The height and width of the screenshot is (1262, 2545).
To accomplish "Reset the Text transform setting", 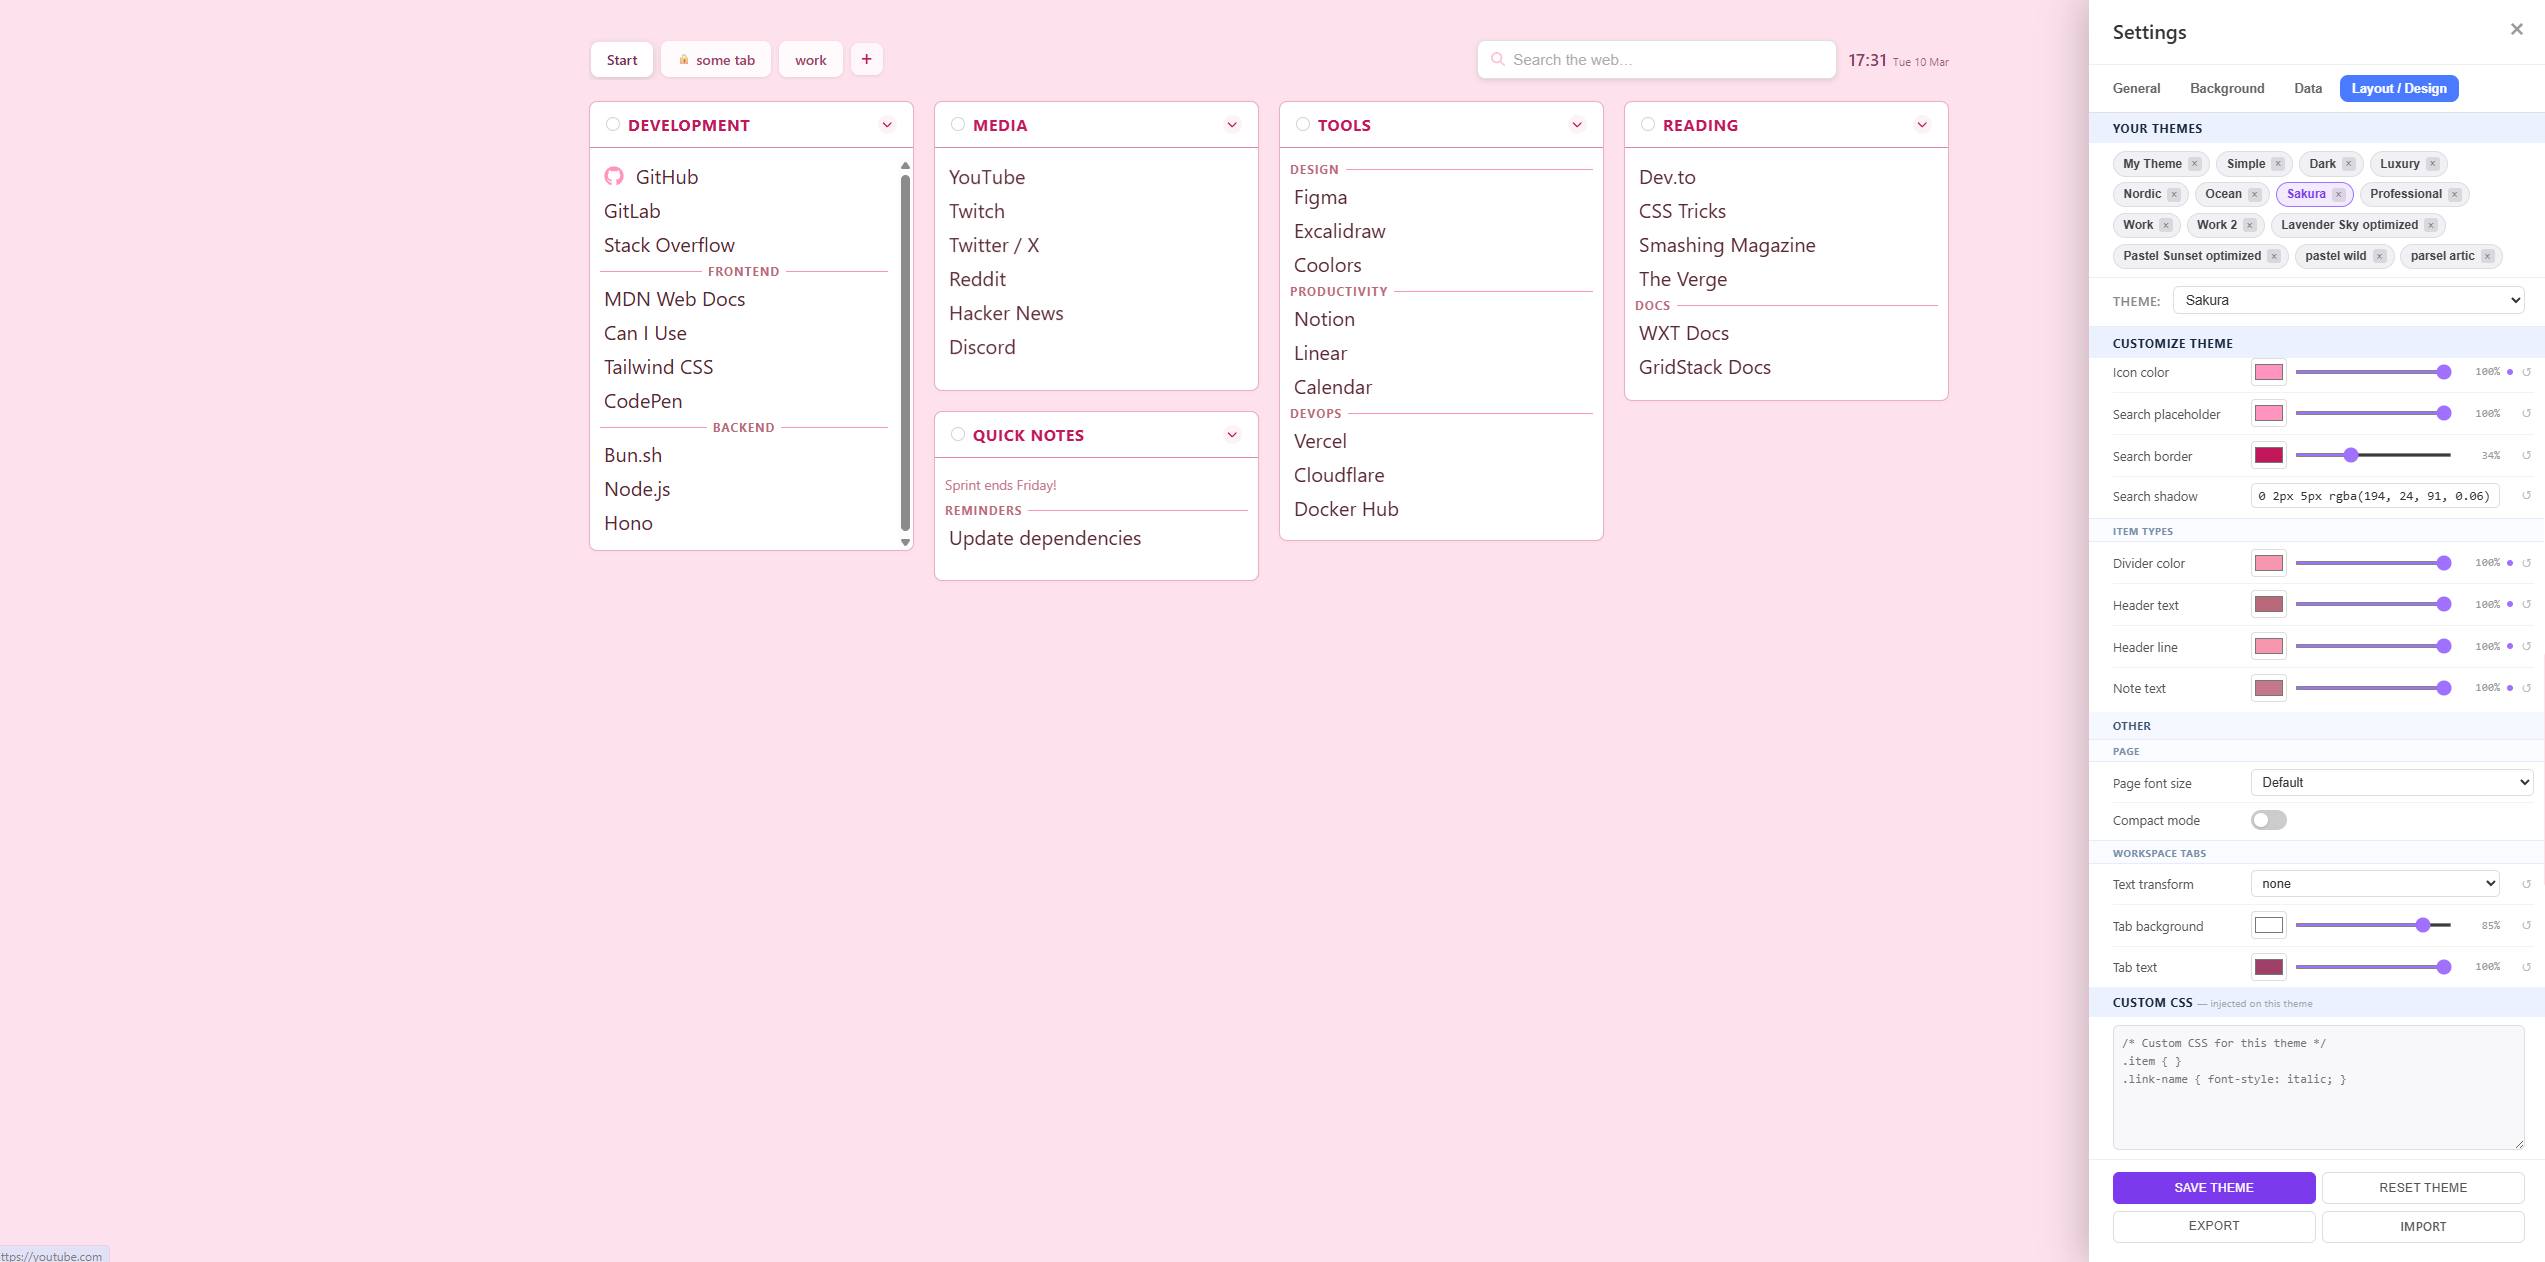I will click(x=2528, y=883).
